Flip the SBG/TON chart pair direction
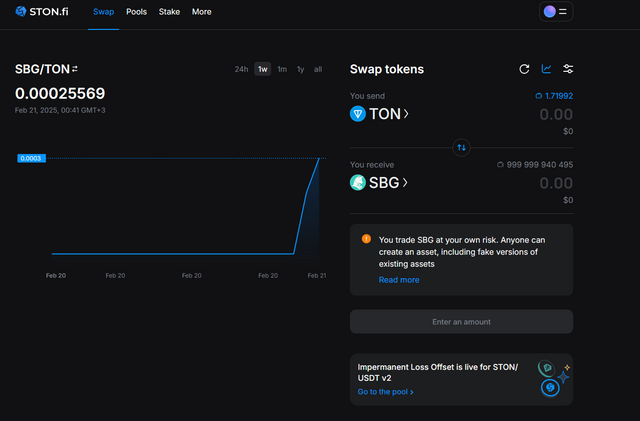This screenshot has height=421, width=640. pos(75,69)
